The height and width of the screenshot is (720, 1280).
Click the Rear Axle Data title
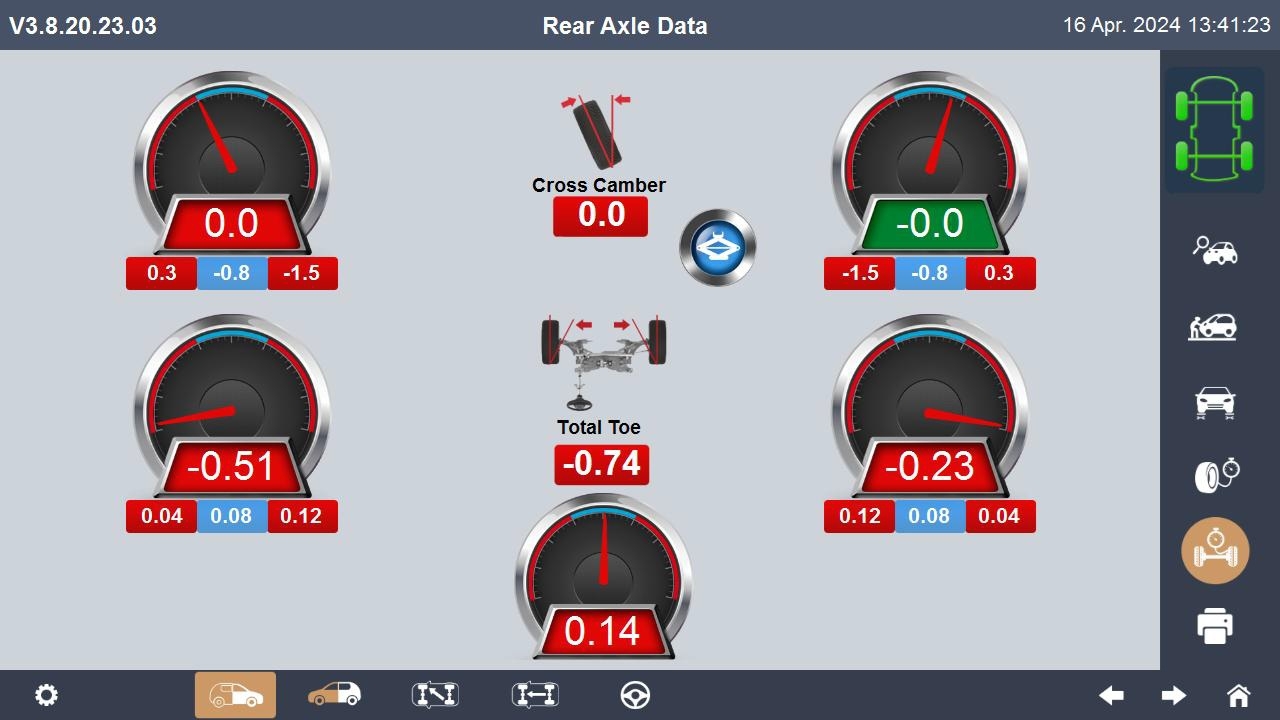(x=625, y=26)
